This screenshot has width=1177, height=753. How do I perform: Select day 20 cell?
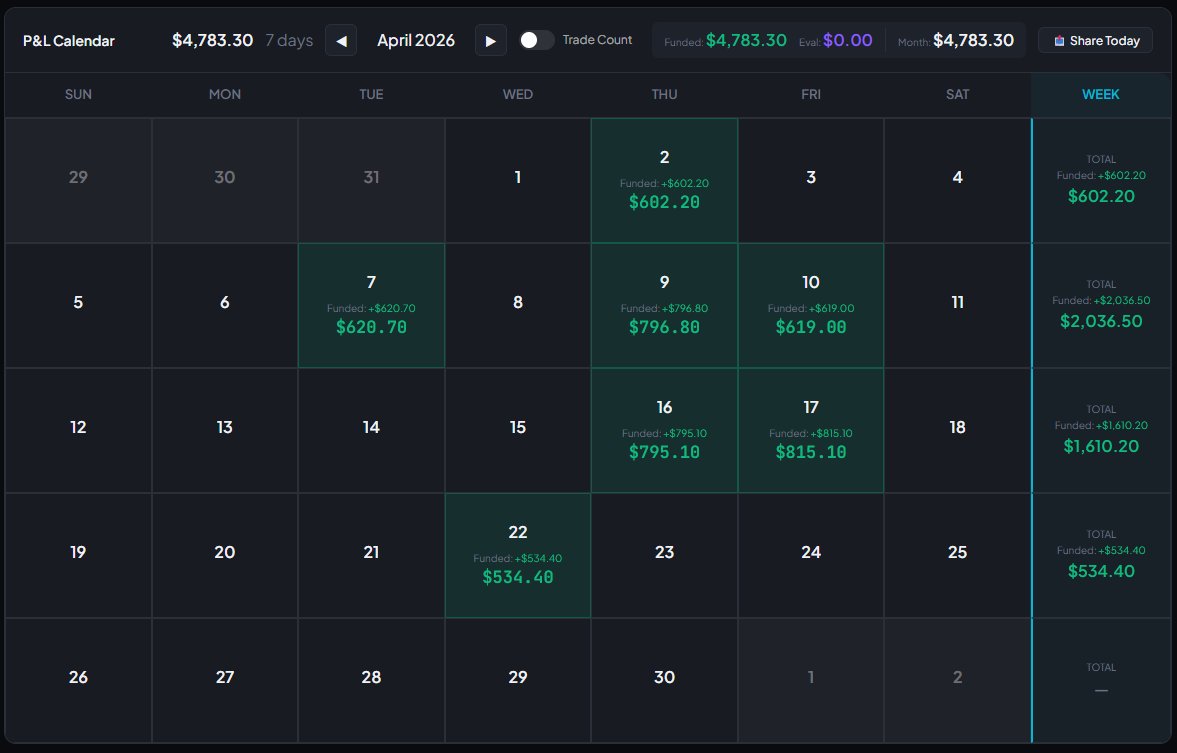tap(224, 556)
